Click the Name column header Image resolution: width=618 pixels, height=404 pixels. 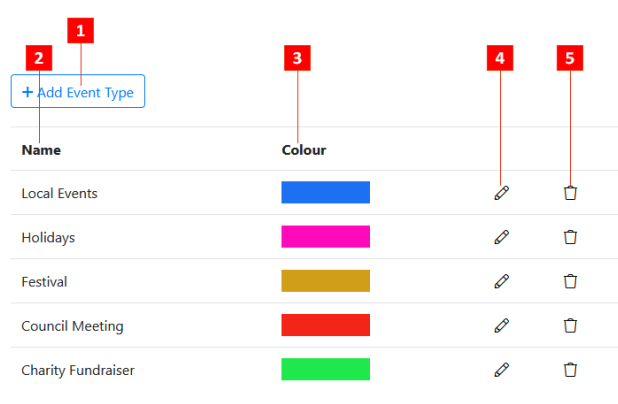[x=41, y=150]
